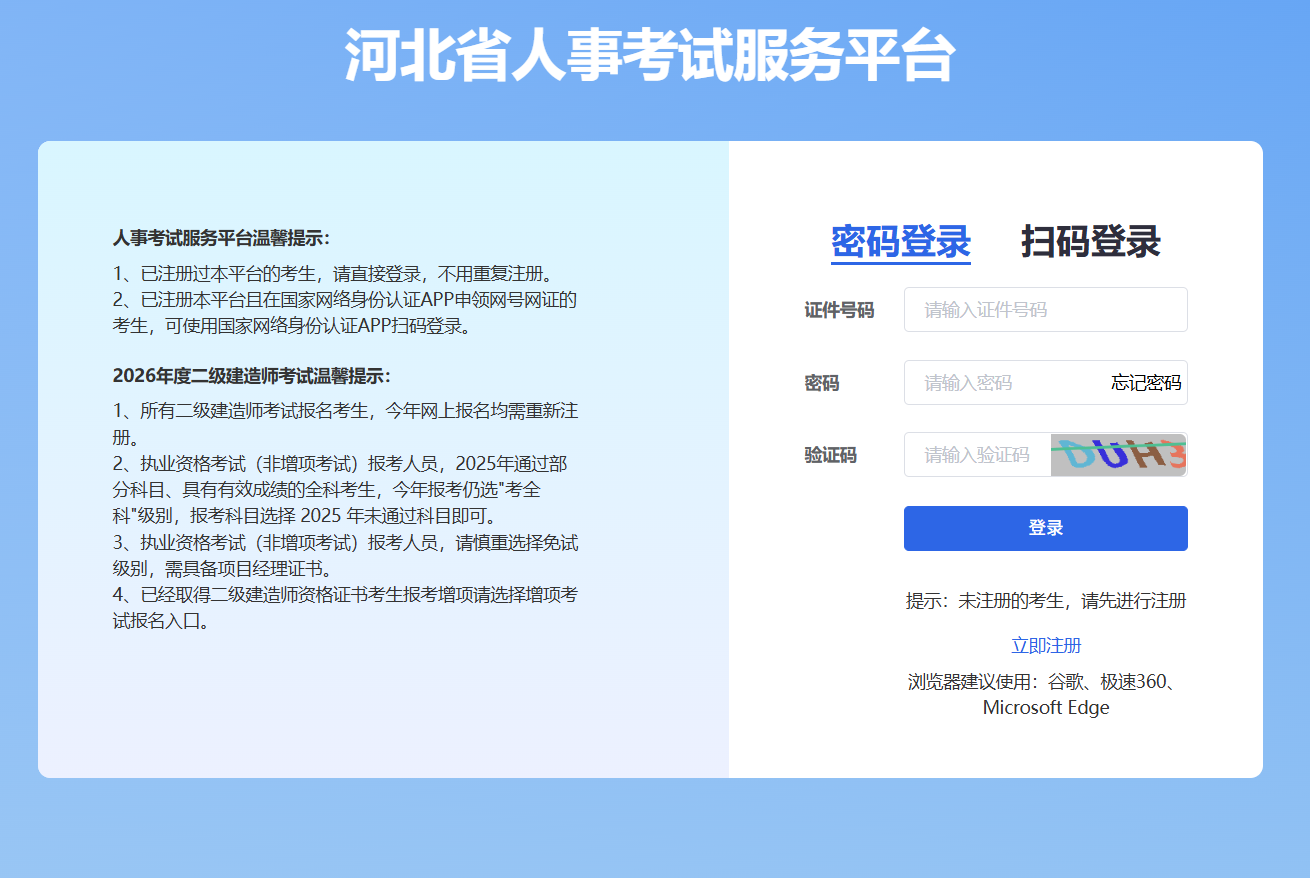1310x878 pixels.
Task: Click the tip about 国家网络身份认证APP扫码登录
Action: pos(344,312)
